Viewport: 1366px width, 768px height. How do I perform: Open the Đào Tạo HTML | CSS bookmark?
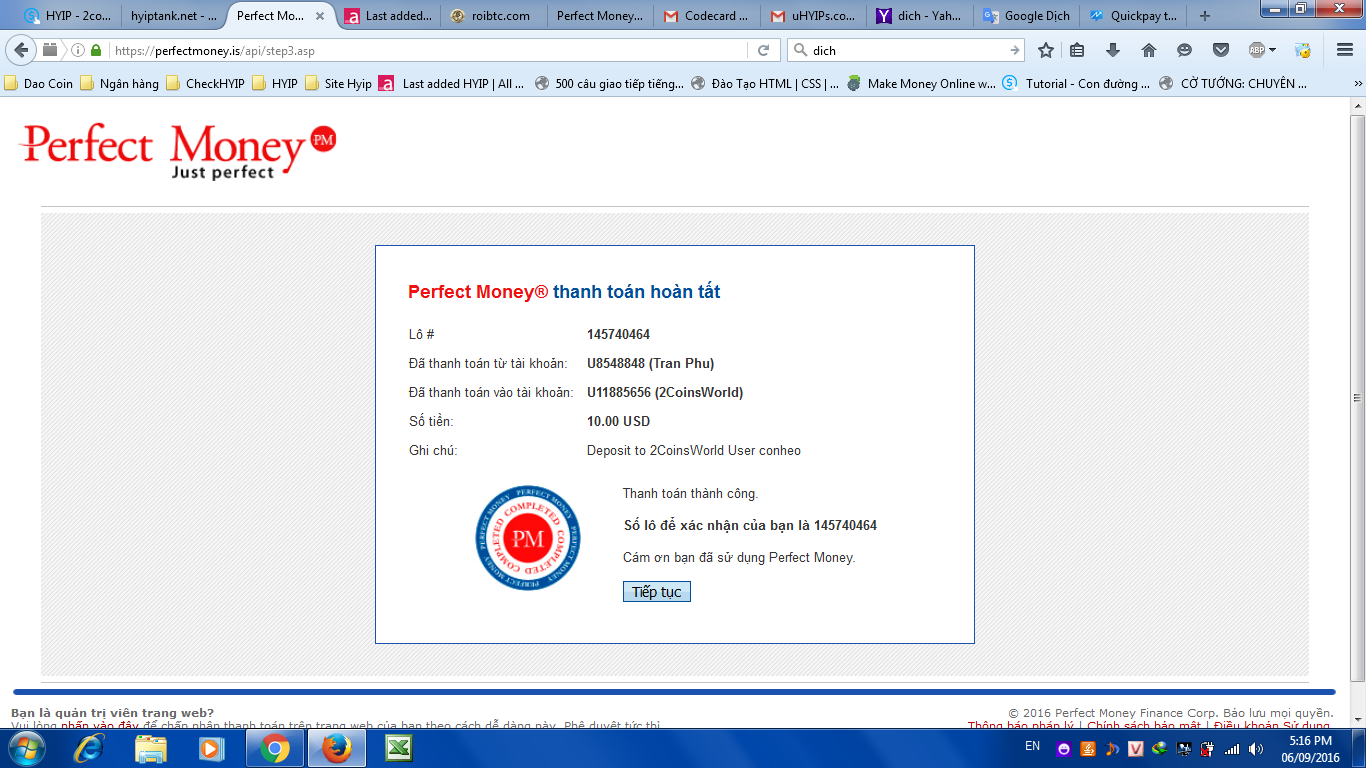[765, 84]
